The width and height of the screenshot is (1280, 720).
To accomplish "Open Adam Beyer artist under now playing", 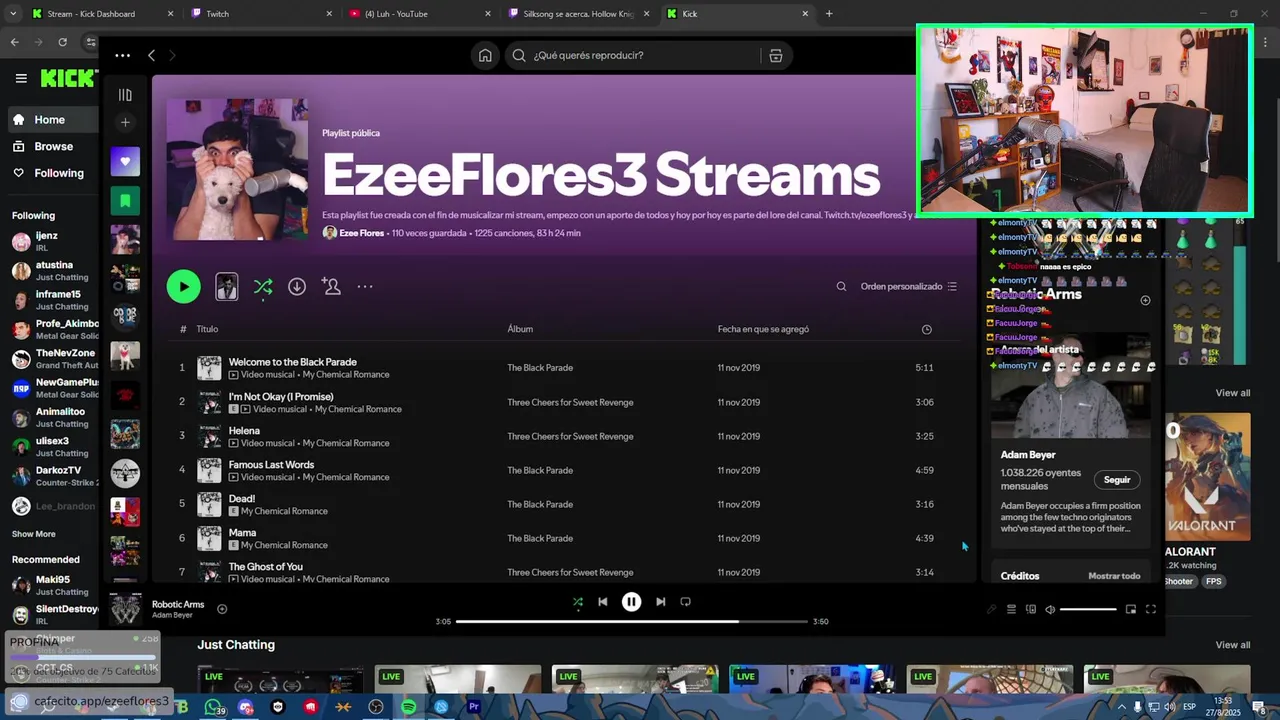I will click(x=172, y=615).
